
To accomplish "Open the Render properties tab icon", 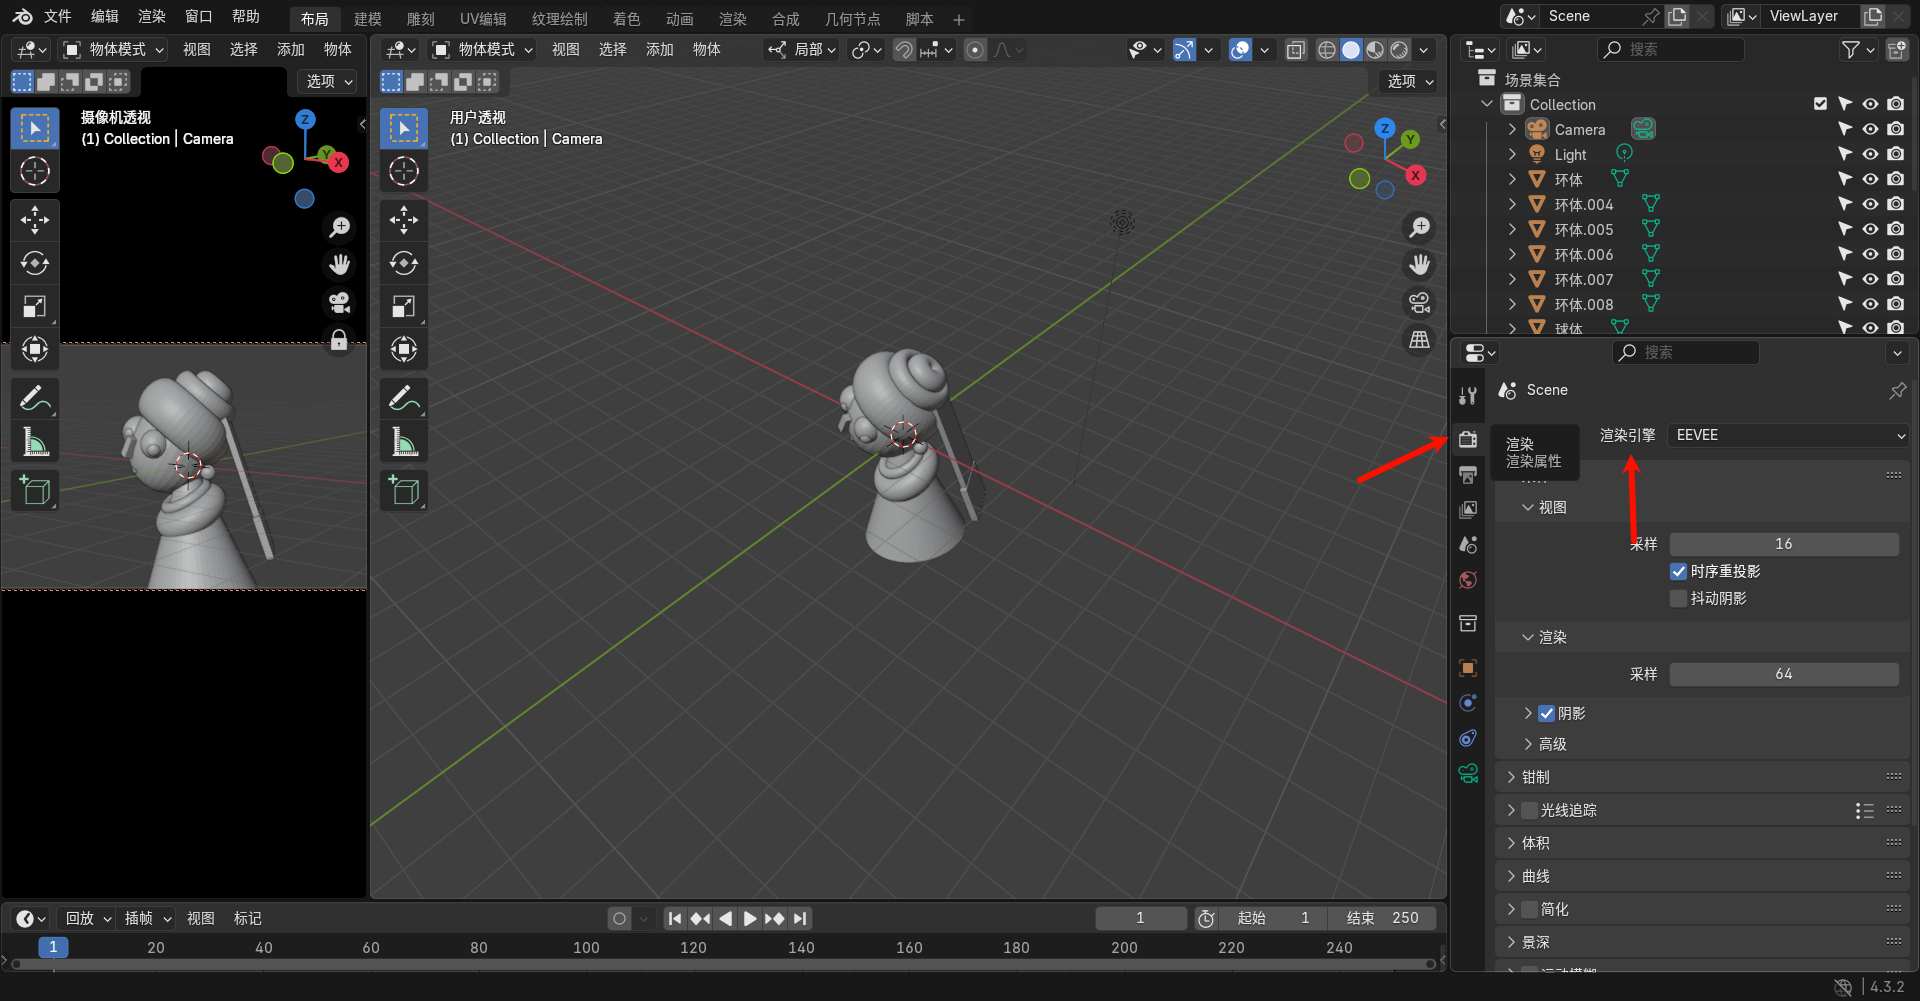I will [x=1468, y=440].
